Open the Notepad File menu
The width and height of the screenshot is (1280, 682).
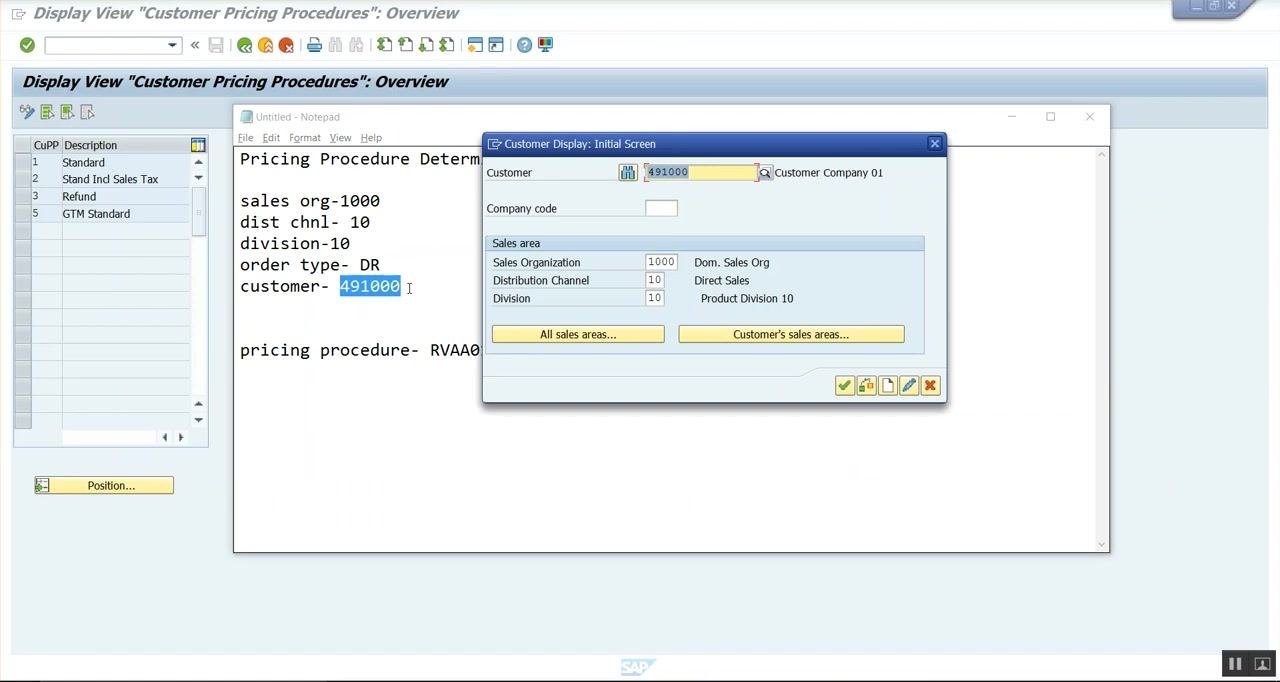pyautogui.click(x=246, y=138)
